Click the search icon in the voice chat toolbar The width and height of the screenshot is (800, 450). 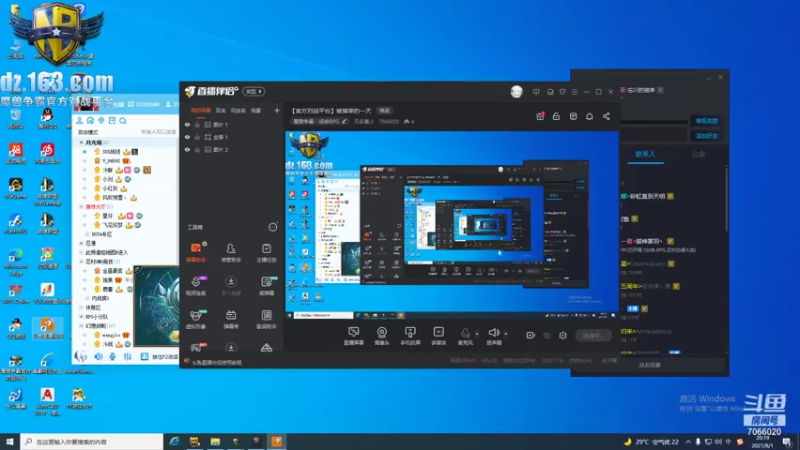point(123,121)
